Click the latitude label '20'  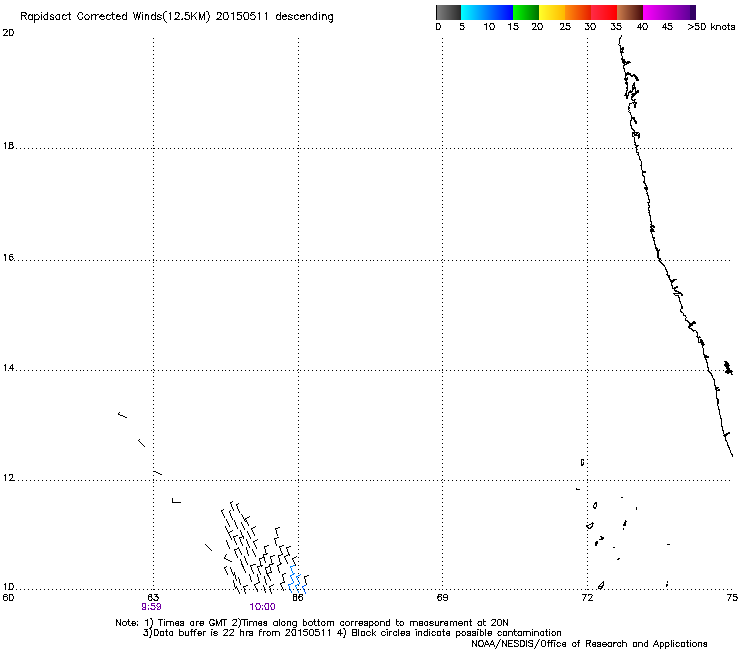[8, 33]
